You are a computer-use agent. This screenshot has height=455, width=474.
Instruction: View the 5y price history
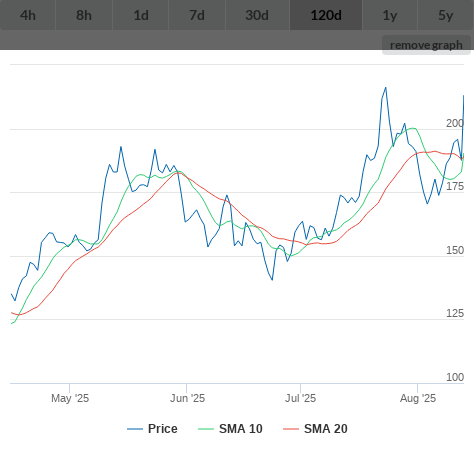coord(446,15)
